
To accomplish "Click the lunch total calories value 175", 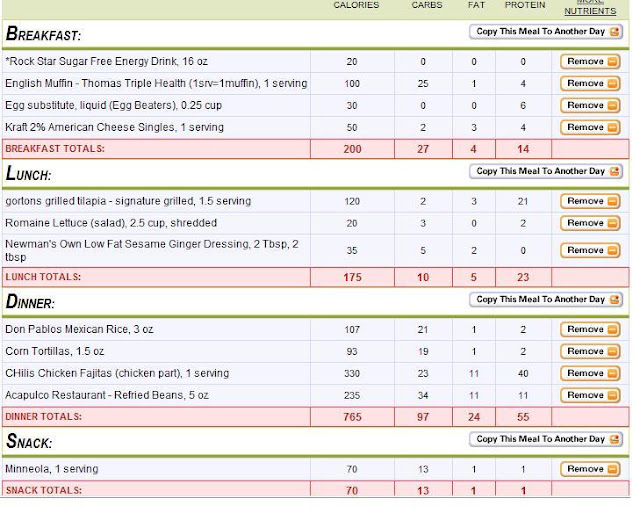I will click(x=352, y=278).
